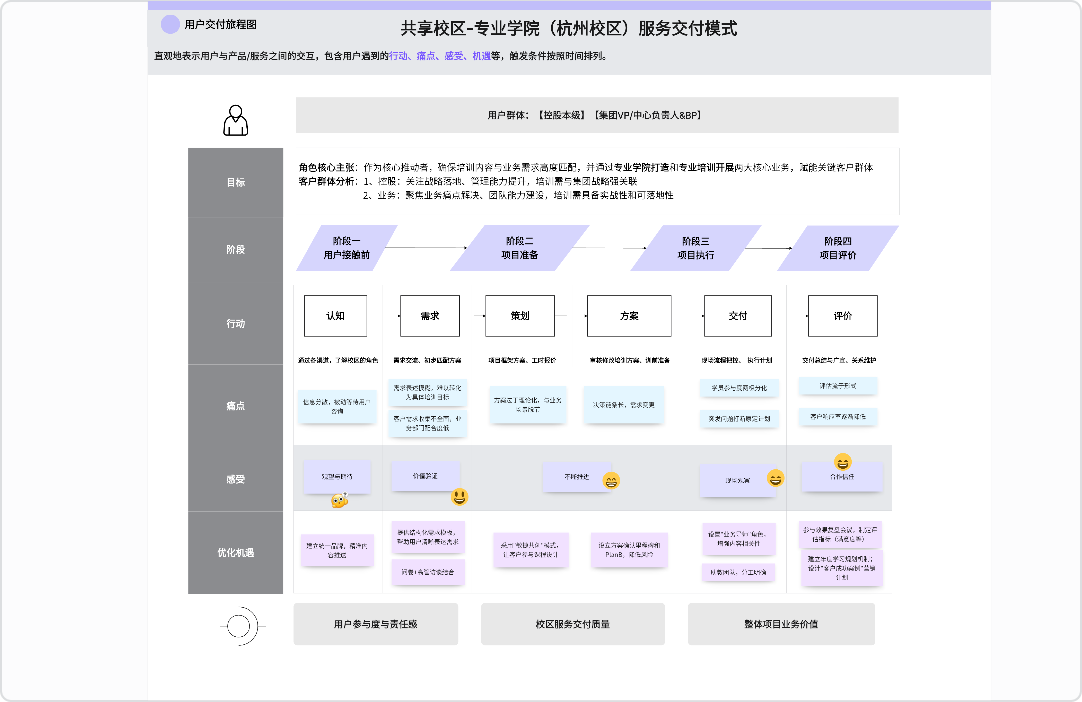Select the pink opportunity note in 策划 column
The image size is (1082, 702).
coord(531,549)
